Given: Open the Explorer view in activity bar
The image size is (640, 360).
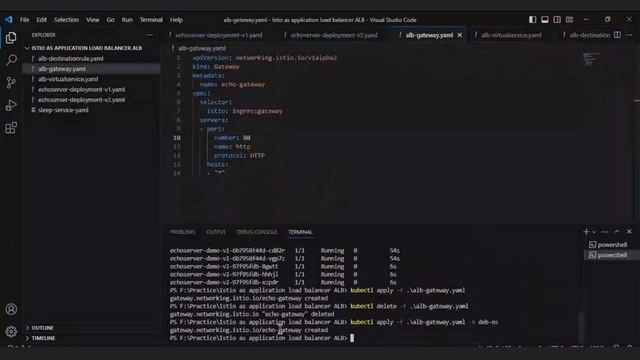Looking at the screenshot, I should click(11, 38).
